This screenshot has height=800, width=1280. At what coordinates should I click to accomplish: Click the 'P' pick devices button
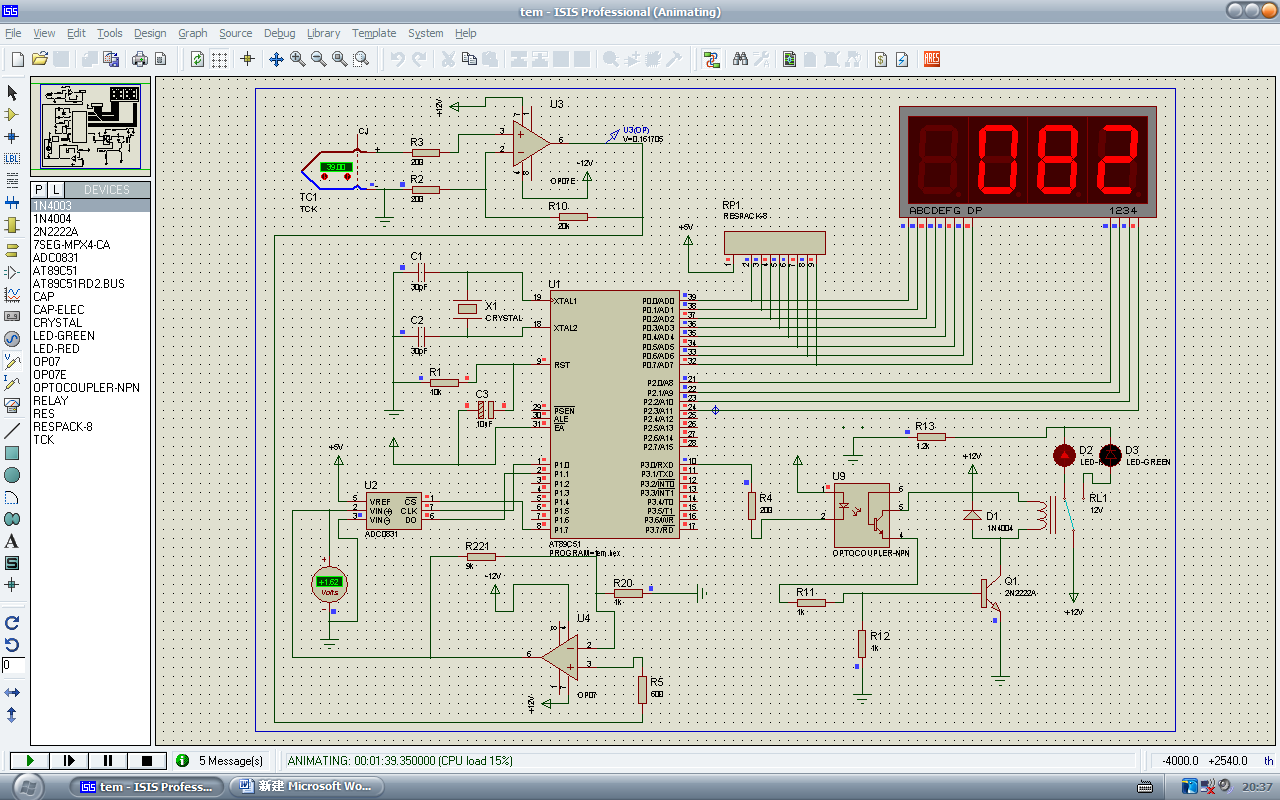click(39, 189)
